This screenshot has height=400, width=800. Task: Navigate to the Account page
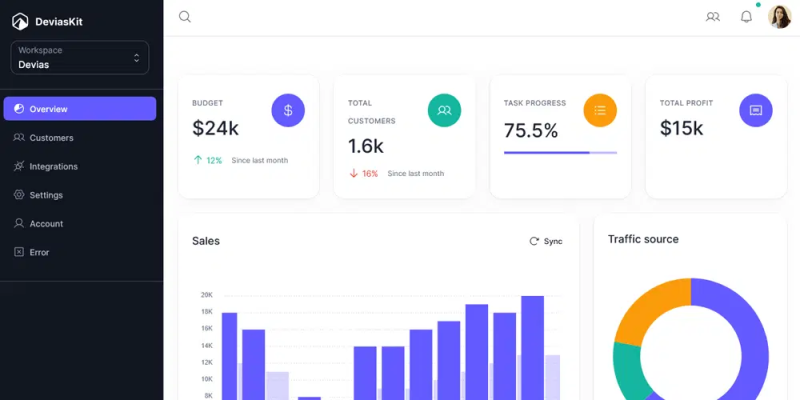tap(80, 223)
